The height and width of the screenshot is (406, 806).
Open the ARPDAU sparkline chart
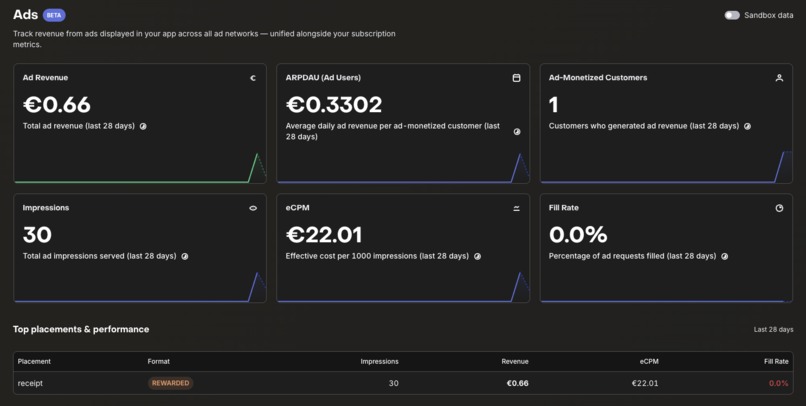(x=403, y=167)
